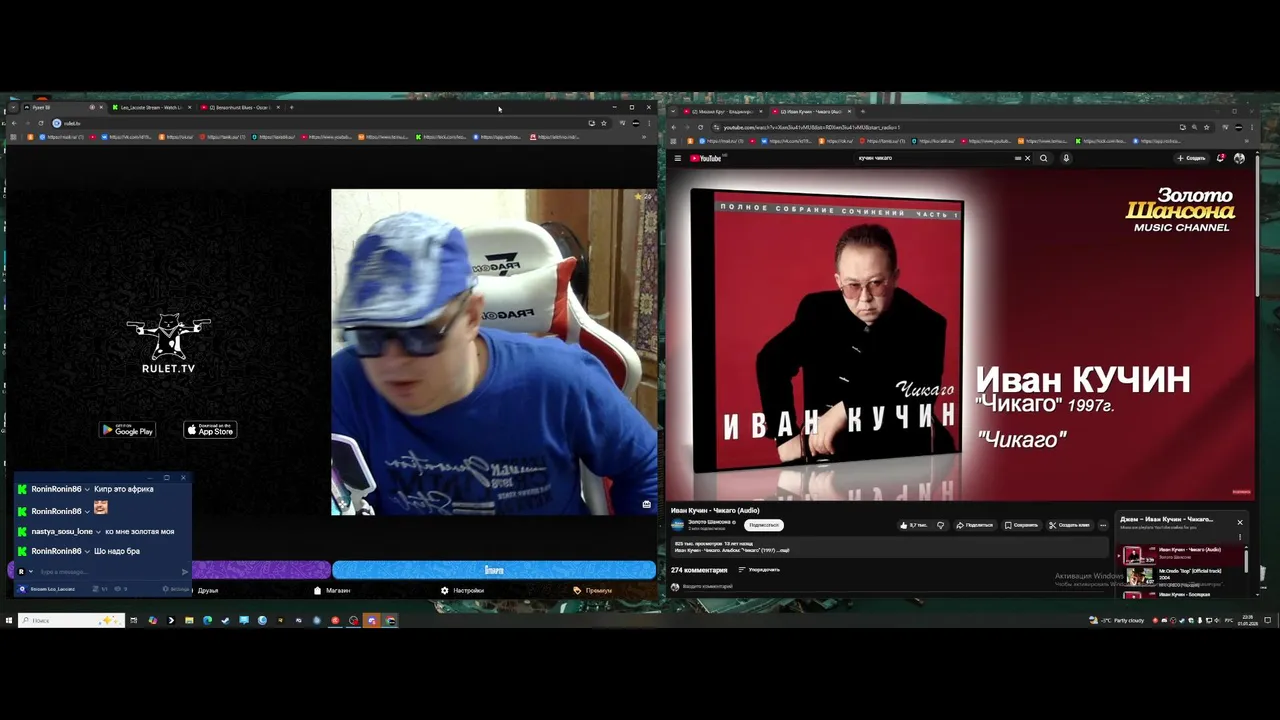Open more actions three-dot menu under video

pyautogui.click(x=1103, y=525)
